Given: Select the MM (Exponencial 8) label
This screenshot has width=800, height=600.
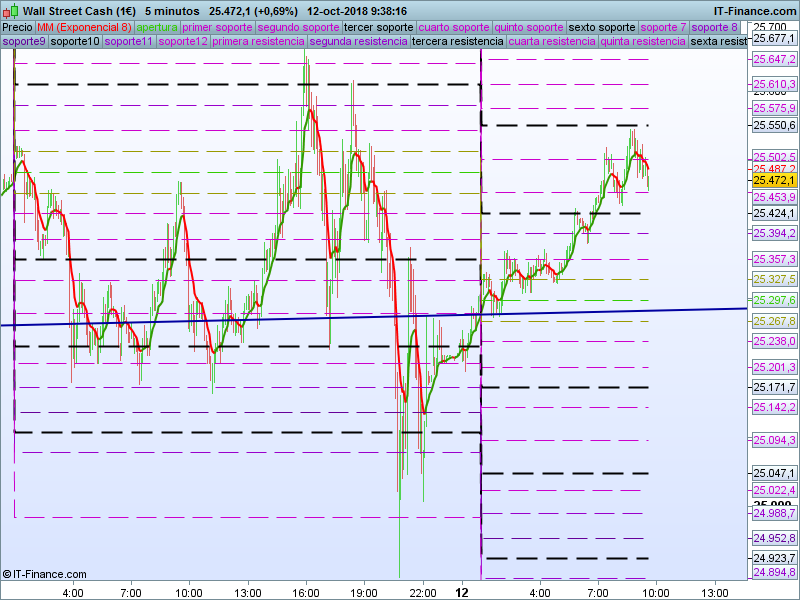Looking at the screenshot, I should 84,27.
